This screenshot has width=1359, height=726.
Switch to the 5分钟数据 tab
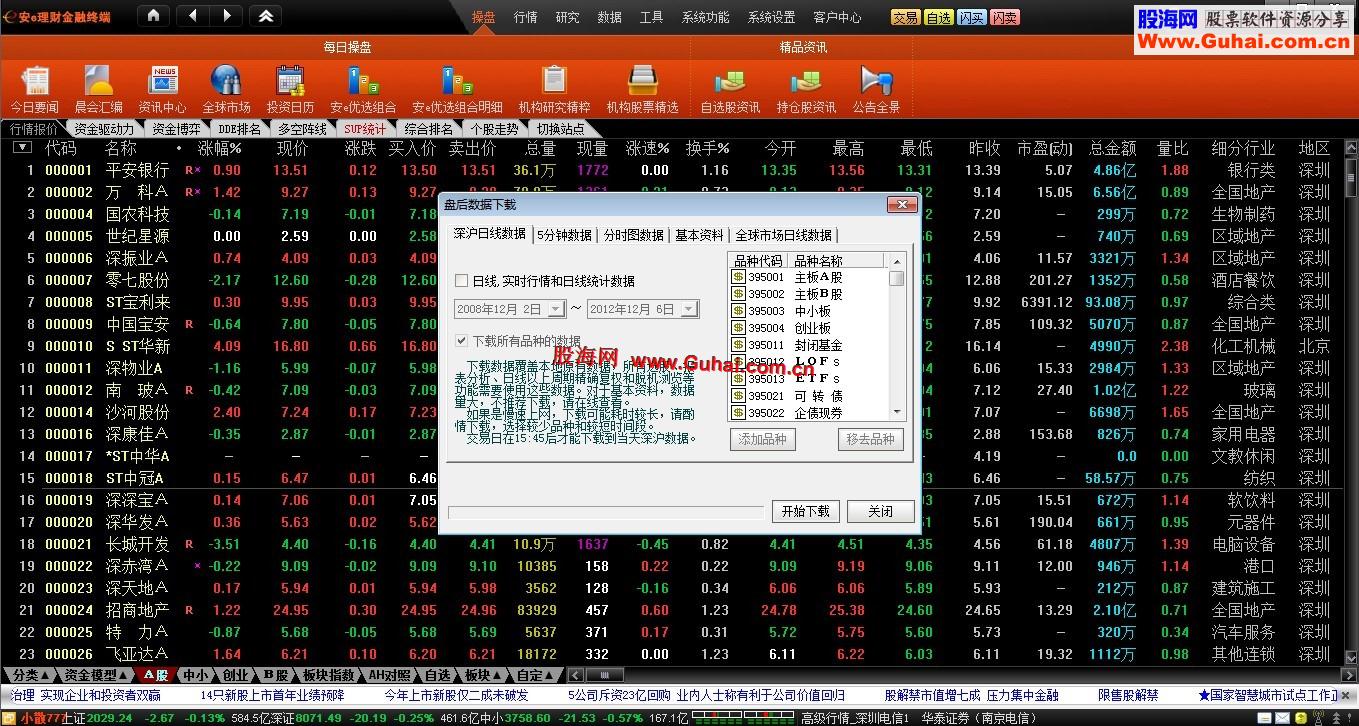(x=564, y=235)
